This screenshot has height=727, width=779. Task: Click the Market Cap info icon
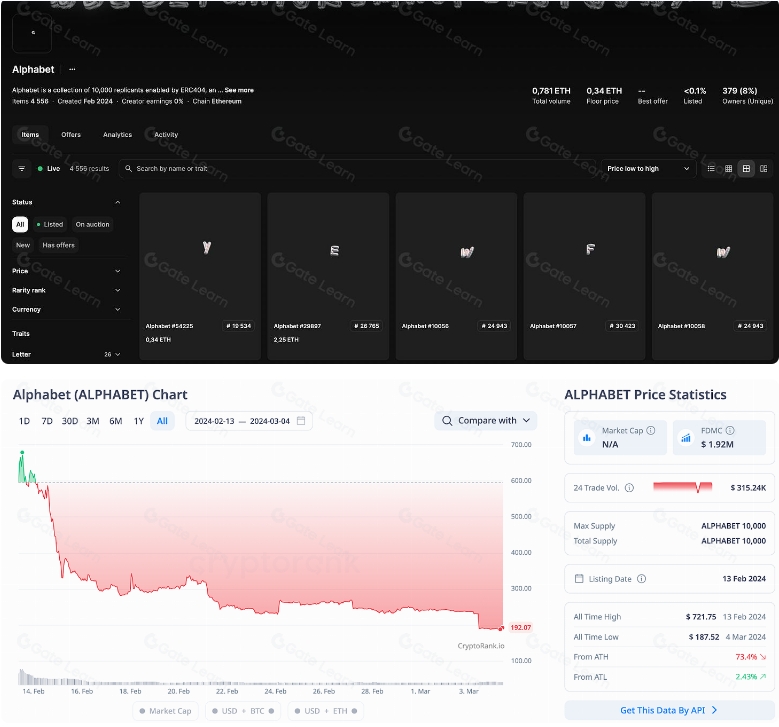pos(651,430)
